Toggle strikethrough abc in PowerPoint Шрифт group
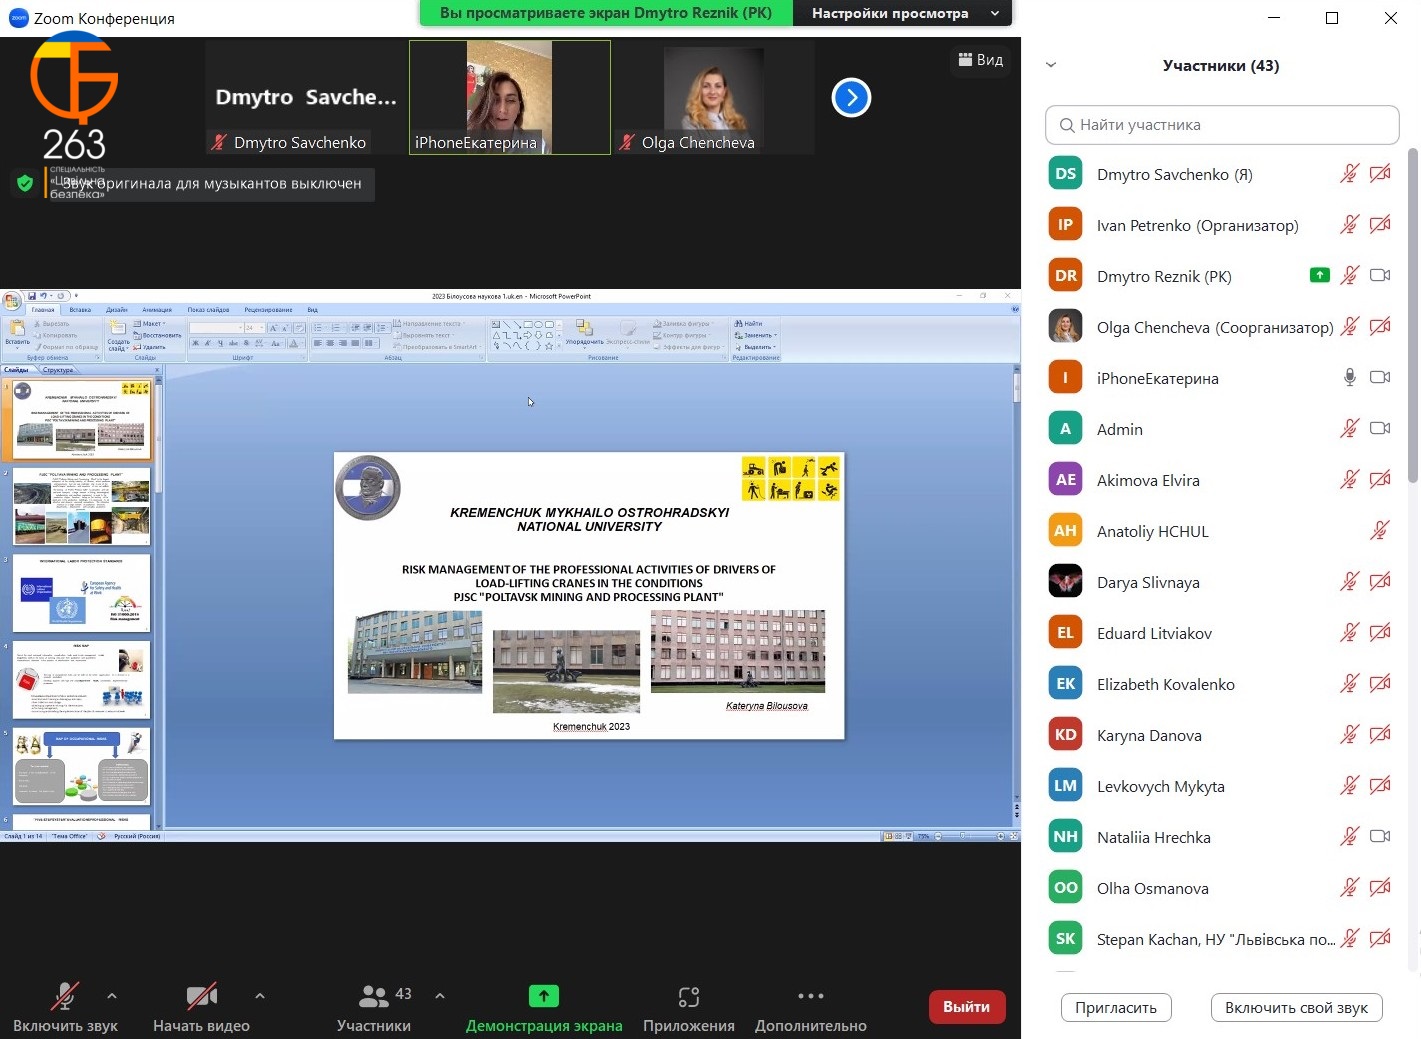Screen dimensions: 1421x1039 (x=233, y=343)
